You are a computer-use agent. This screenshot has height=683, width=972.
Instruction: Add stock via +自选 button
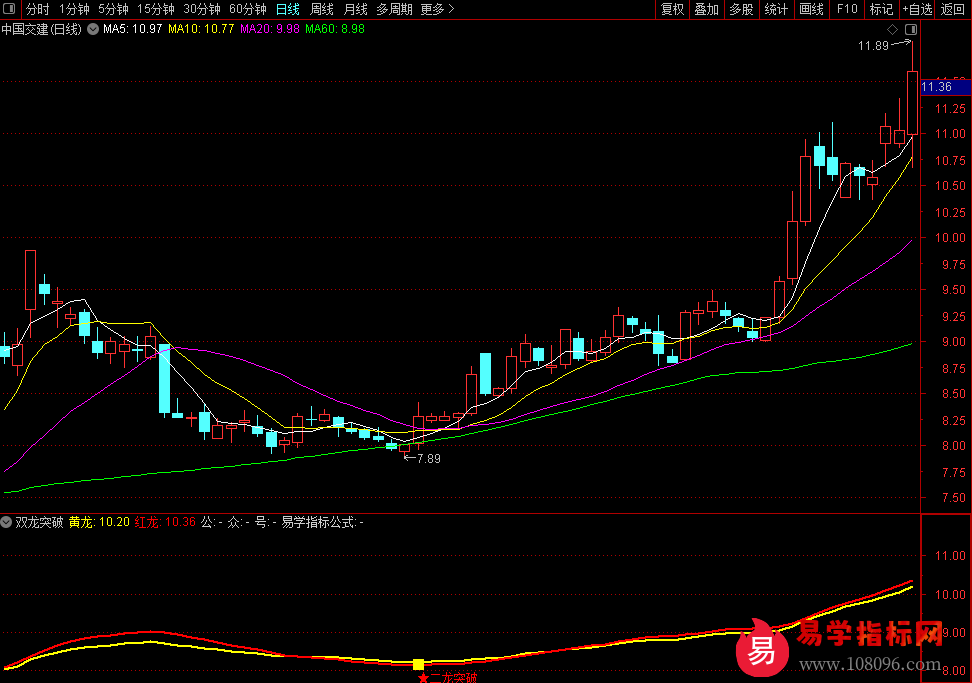(x=917, y=9)
